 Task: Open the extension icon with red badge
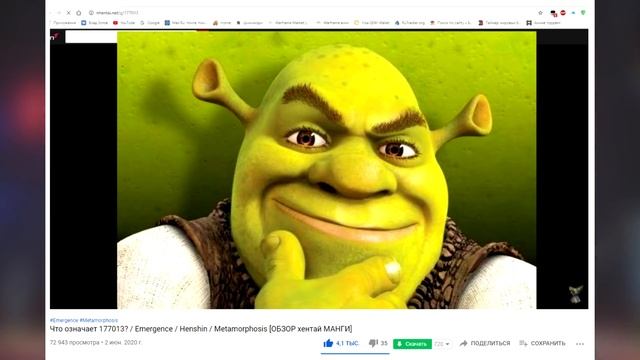pyautogui.click(x=553, y=13)
